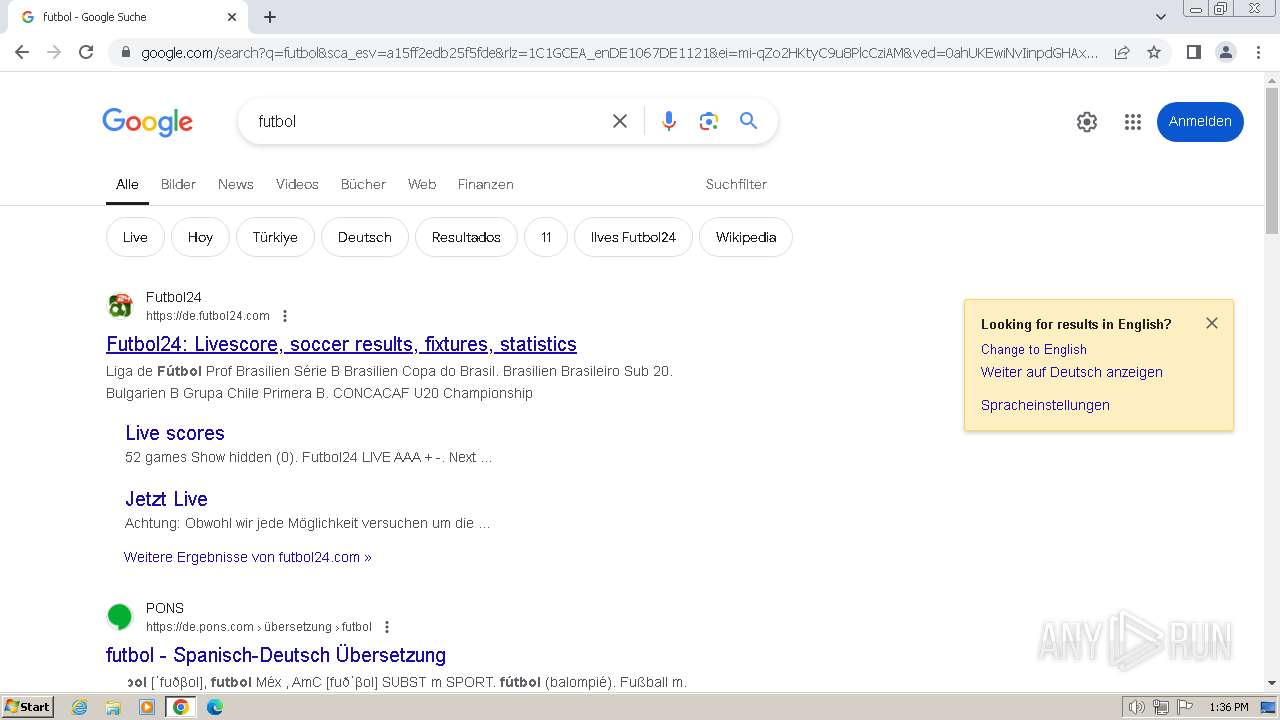Open Google settings gear icon
Screen dimensions: 1280x720
(x=1087, y=122)
